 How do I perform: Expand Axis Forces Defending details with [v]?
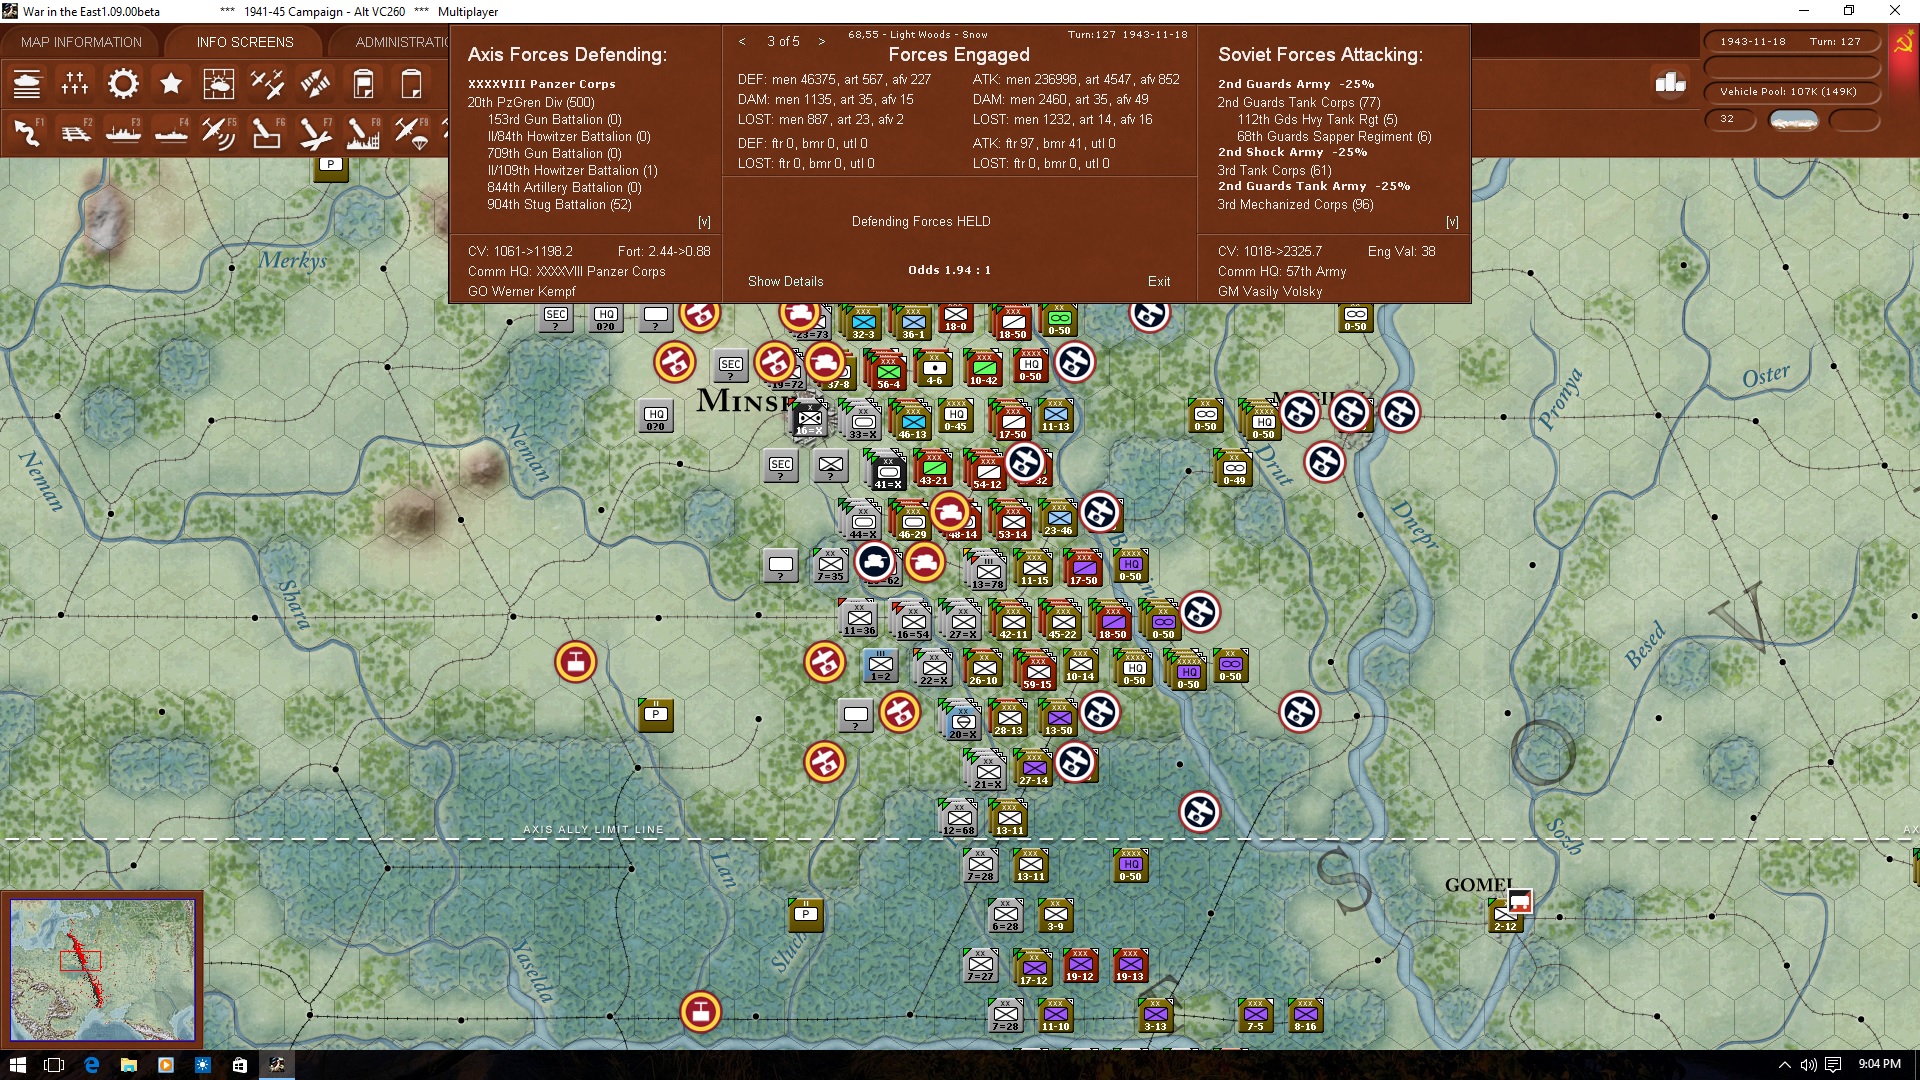tap(705, 221)
